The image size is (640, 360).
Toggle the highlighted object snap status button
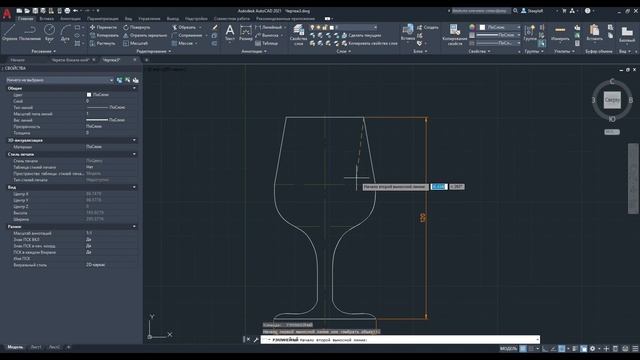pos(562,349)
